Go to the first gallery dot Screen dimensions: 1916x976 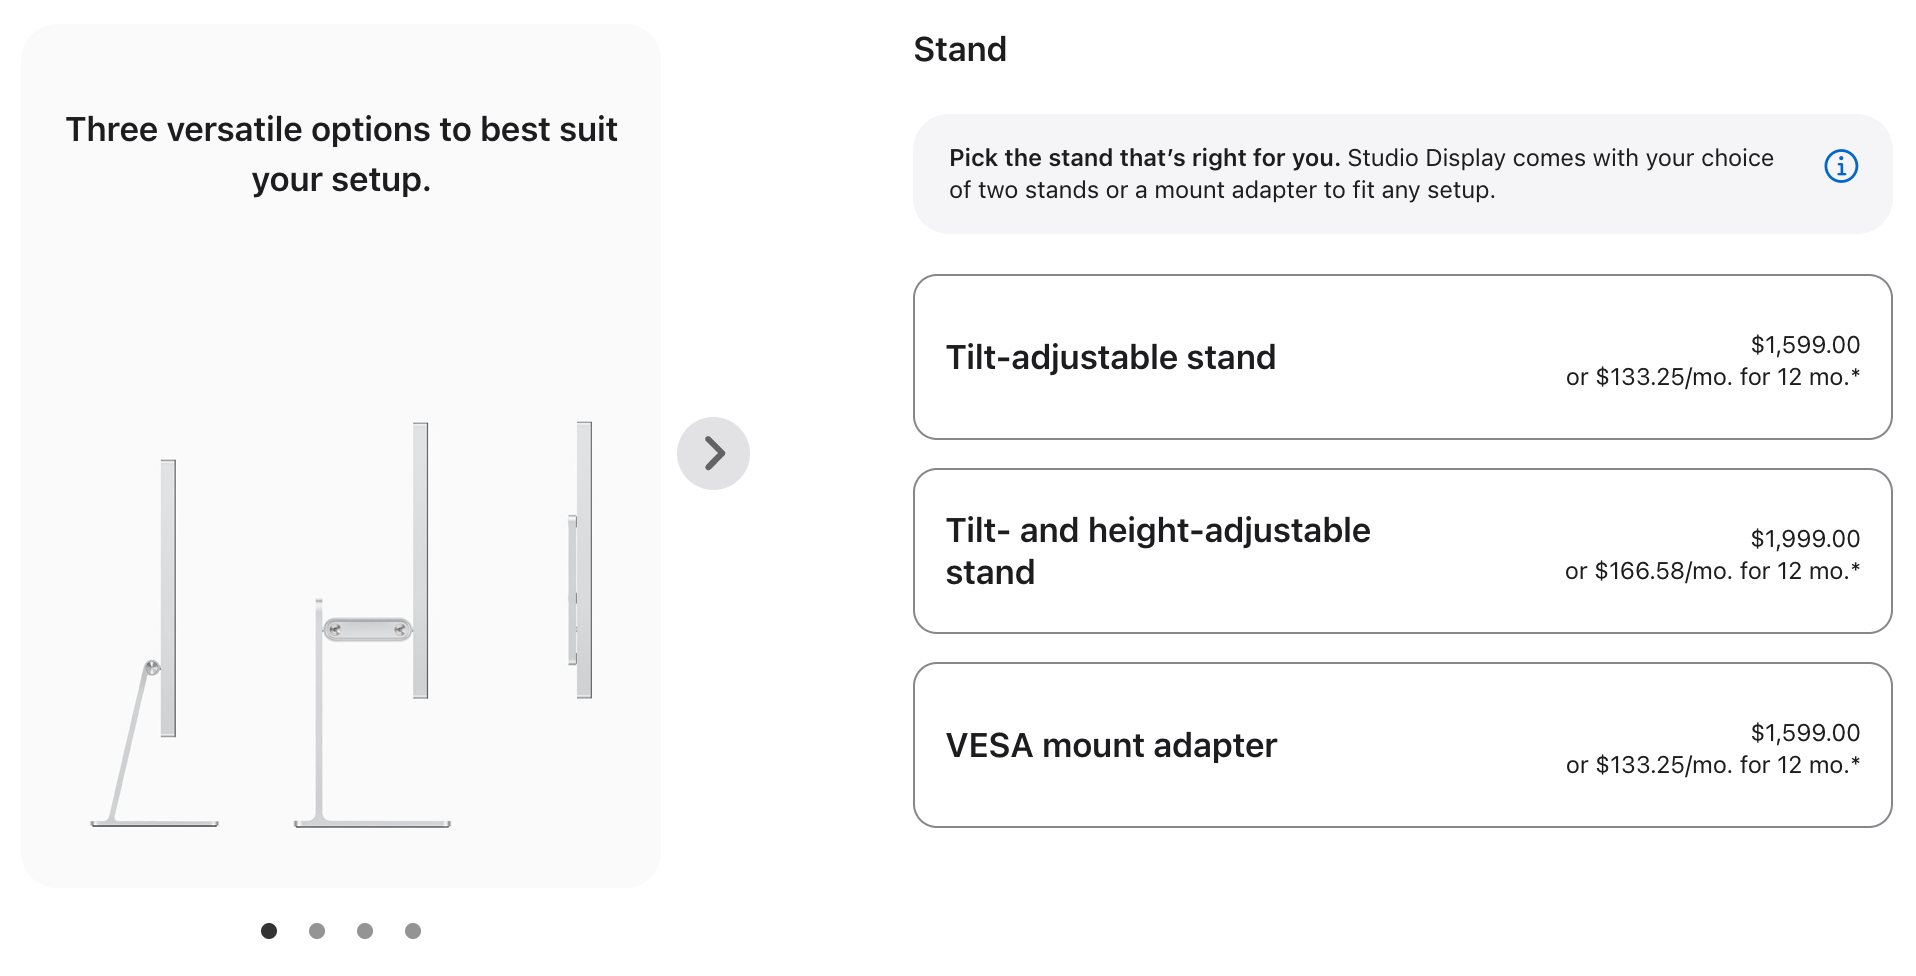[x=269, y=931]
